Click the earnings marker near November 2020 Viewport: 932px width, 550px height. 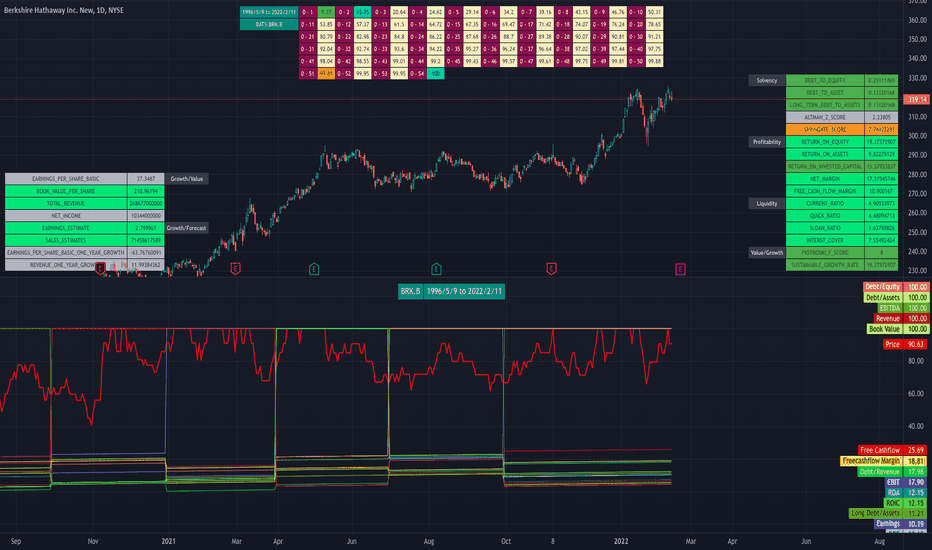tap(100, 269)
